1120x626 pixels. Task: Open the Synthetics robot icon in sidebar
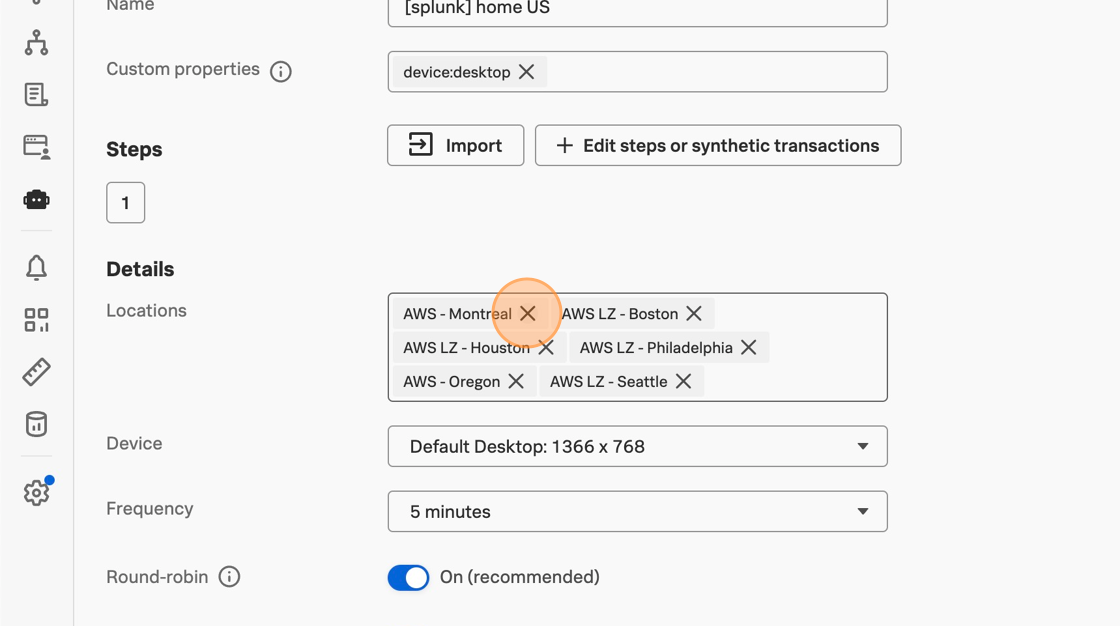(x=36, y=199)
